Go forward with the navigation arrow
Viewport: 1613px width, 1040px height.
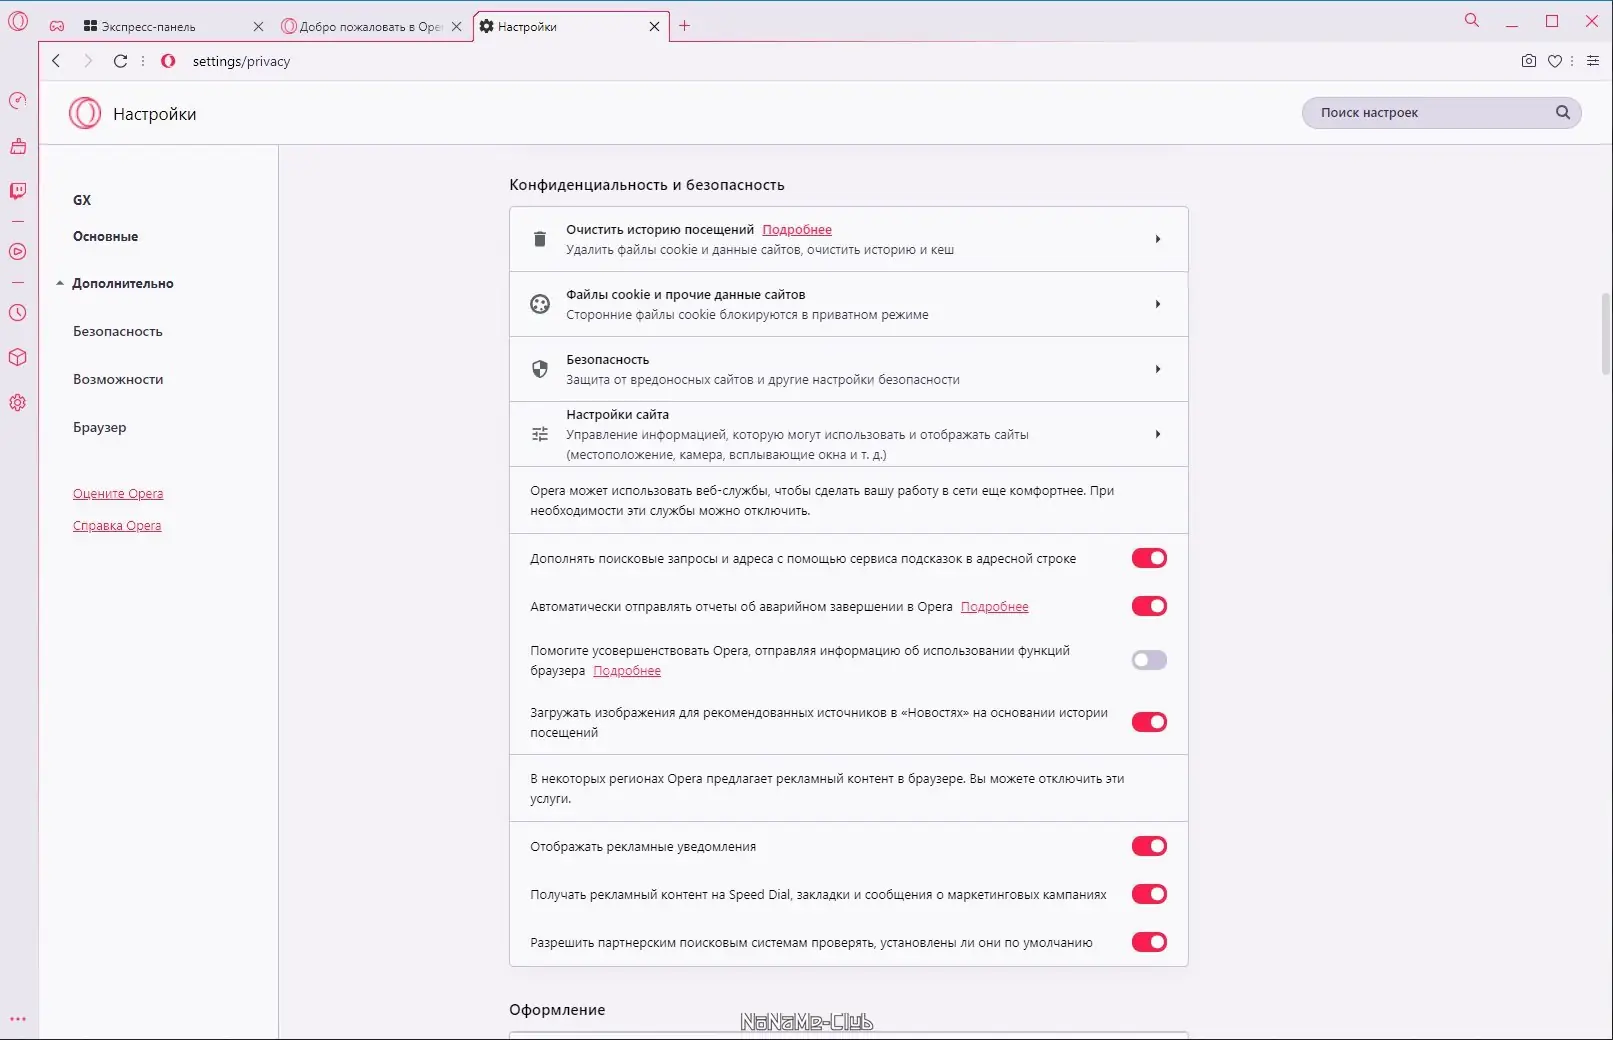(88, 61)
